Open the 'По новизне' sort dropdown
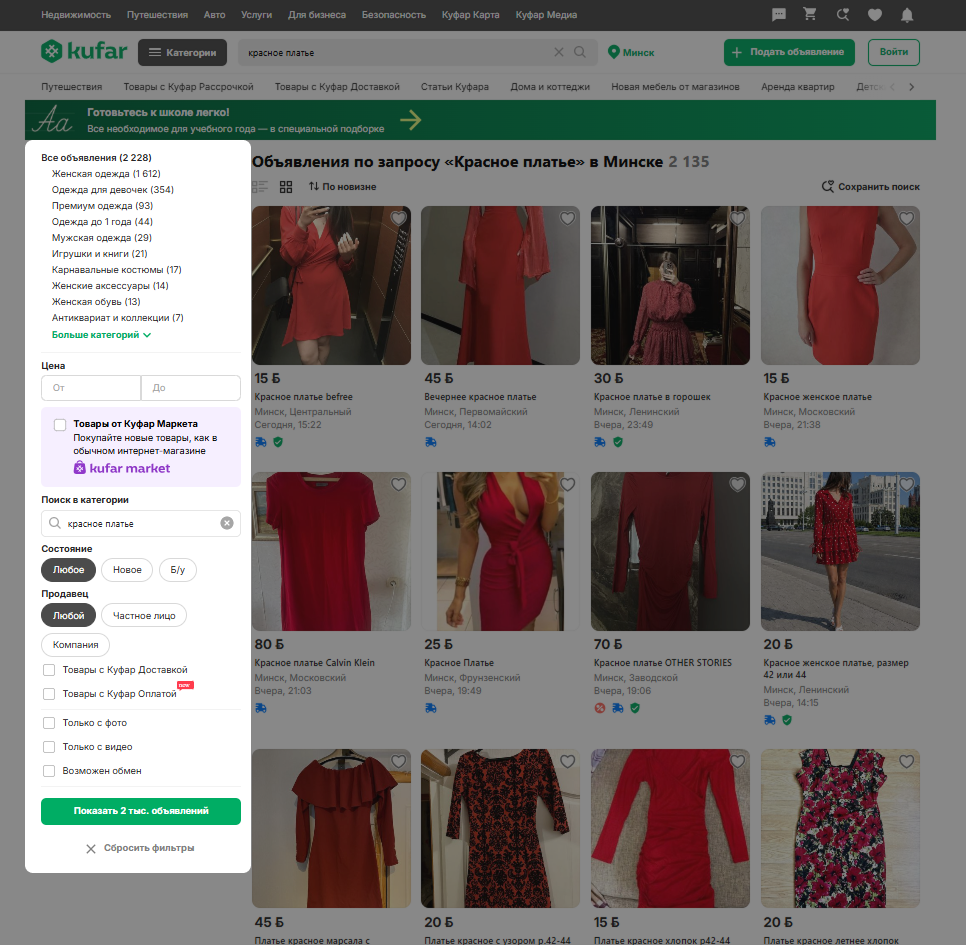 tap(343, 187)
